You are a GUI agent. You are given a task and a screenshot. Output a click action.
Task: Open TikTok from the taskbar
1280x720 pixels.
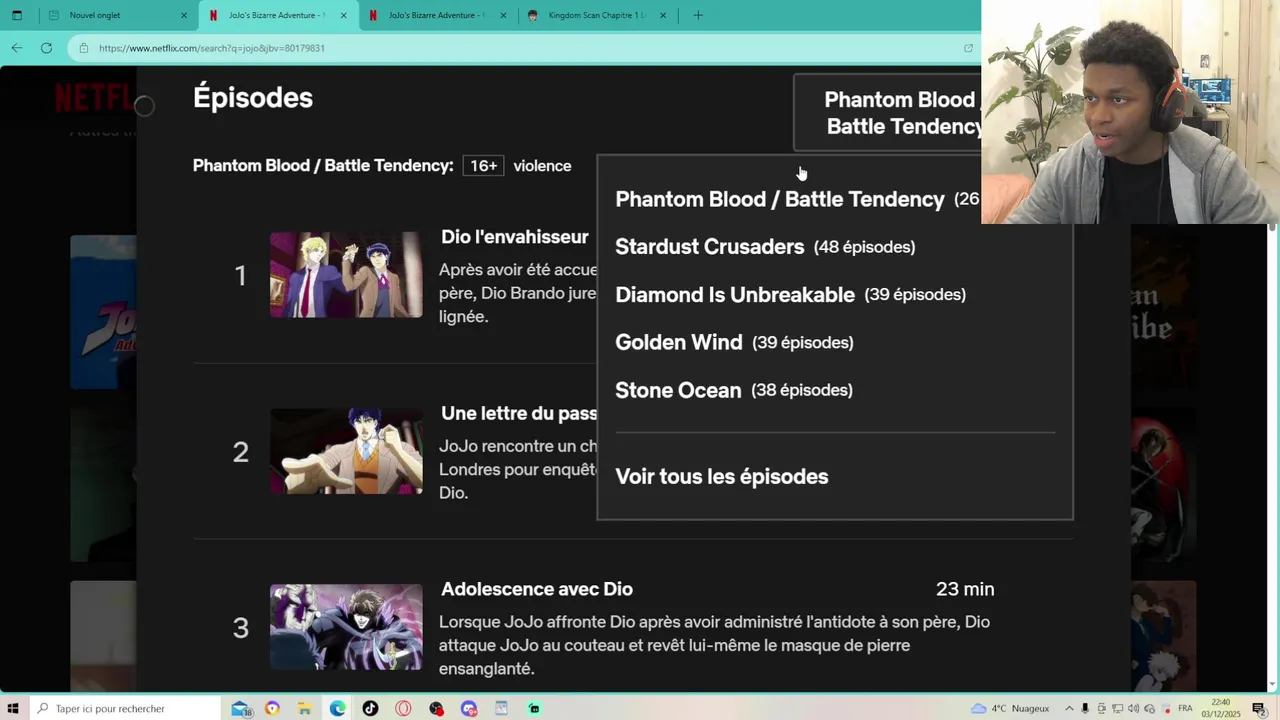tap(371, 708)
